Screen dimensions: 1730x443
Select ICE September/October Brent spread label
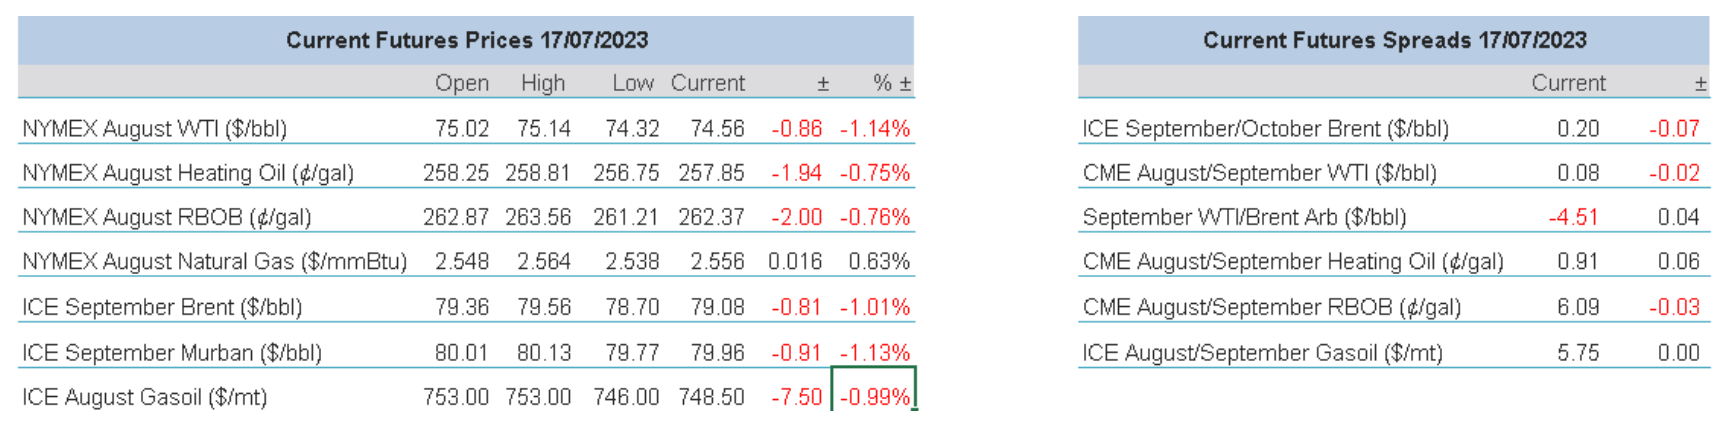(1265, 129)
